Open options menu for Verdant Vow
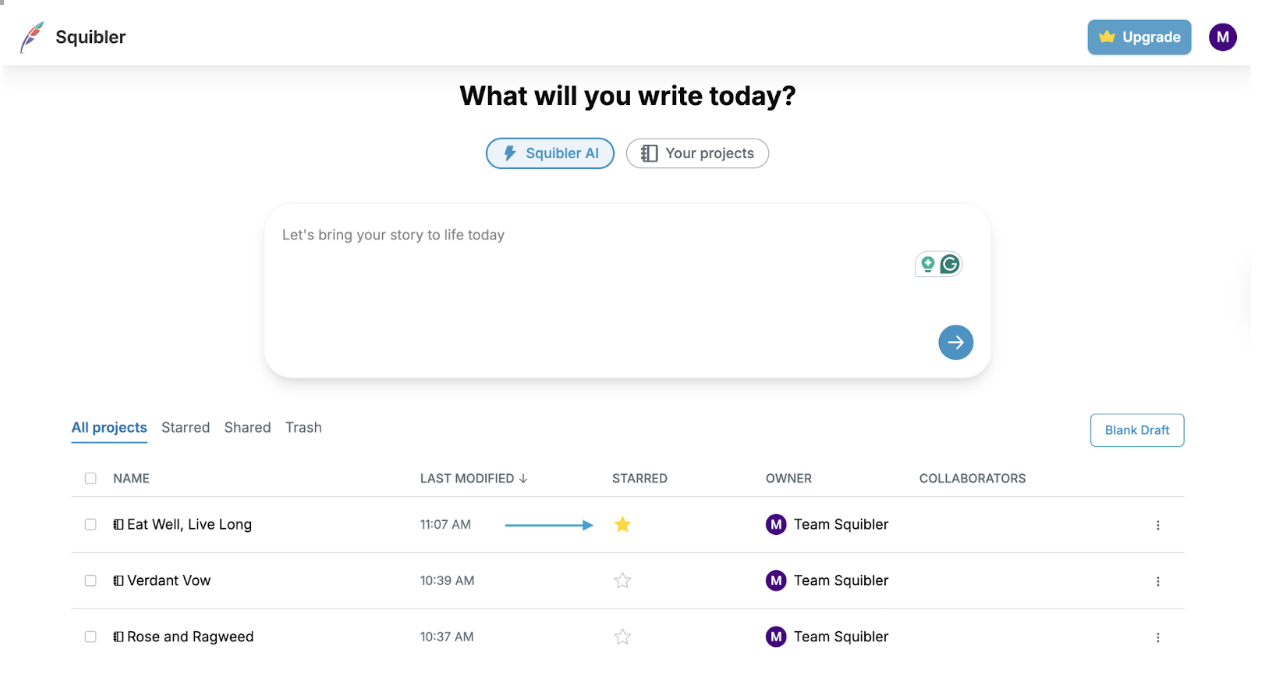The image size is (1278, 694). click(1158, 581)
